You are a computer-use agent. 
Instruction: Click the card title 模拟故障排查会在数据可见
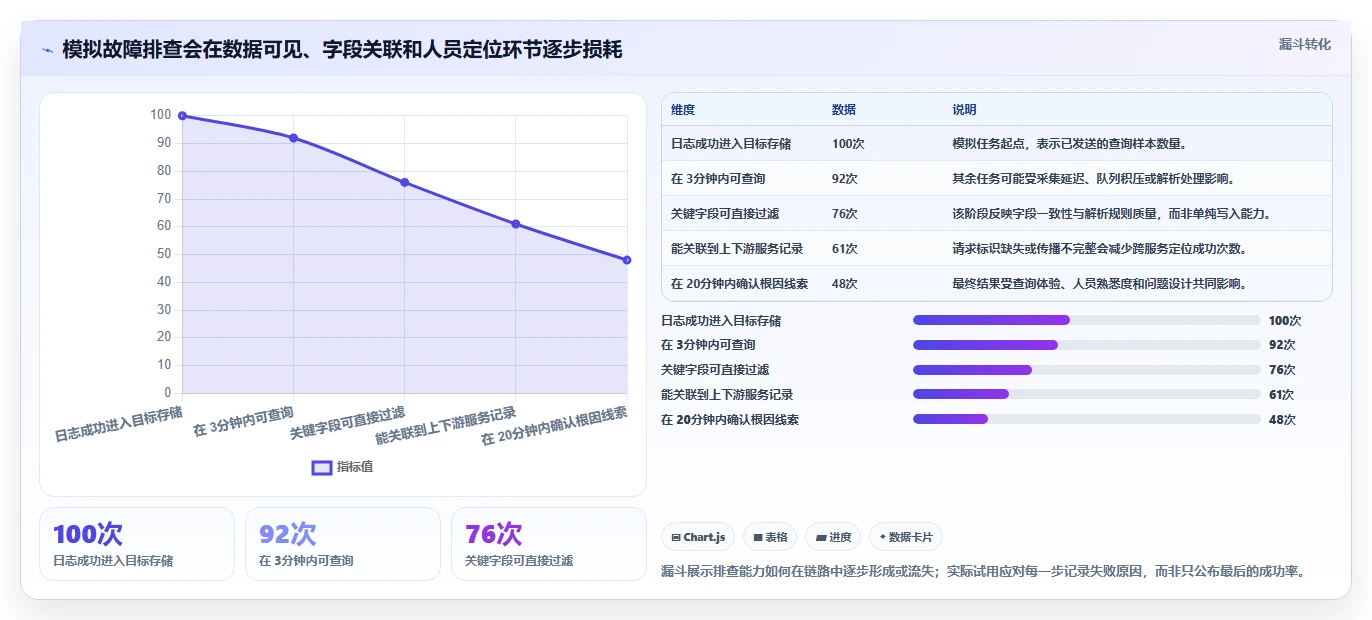[342, 50]
